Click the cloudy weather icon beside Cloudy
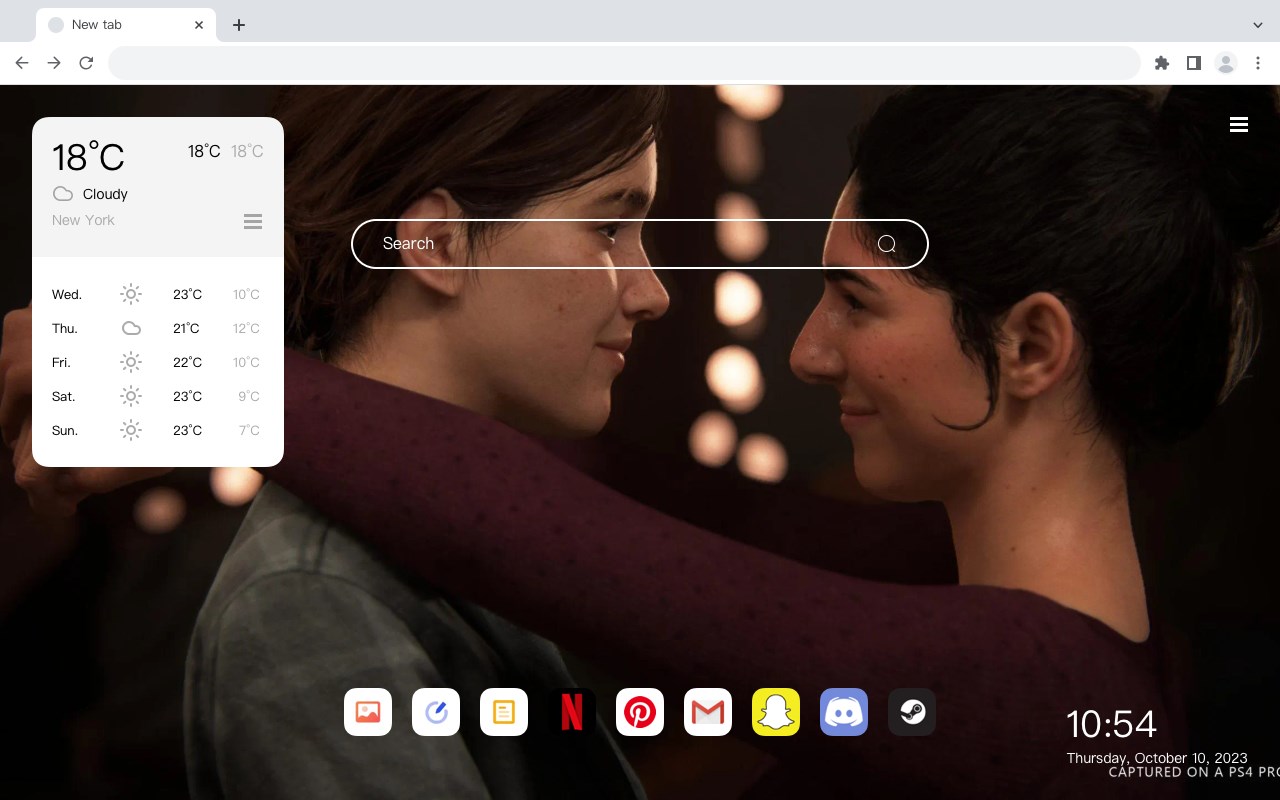The height and width of the screenshot is (800, 1280). point(63,194)
